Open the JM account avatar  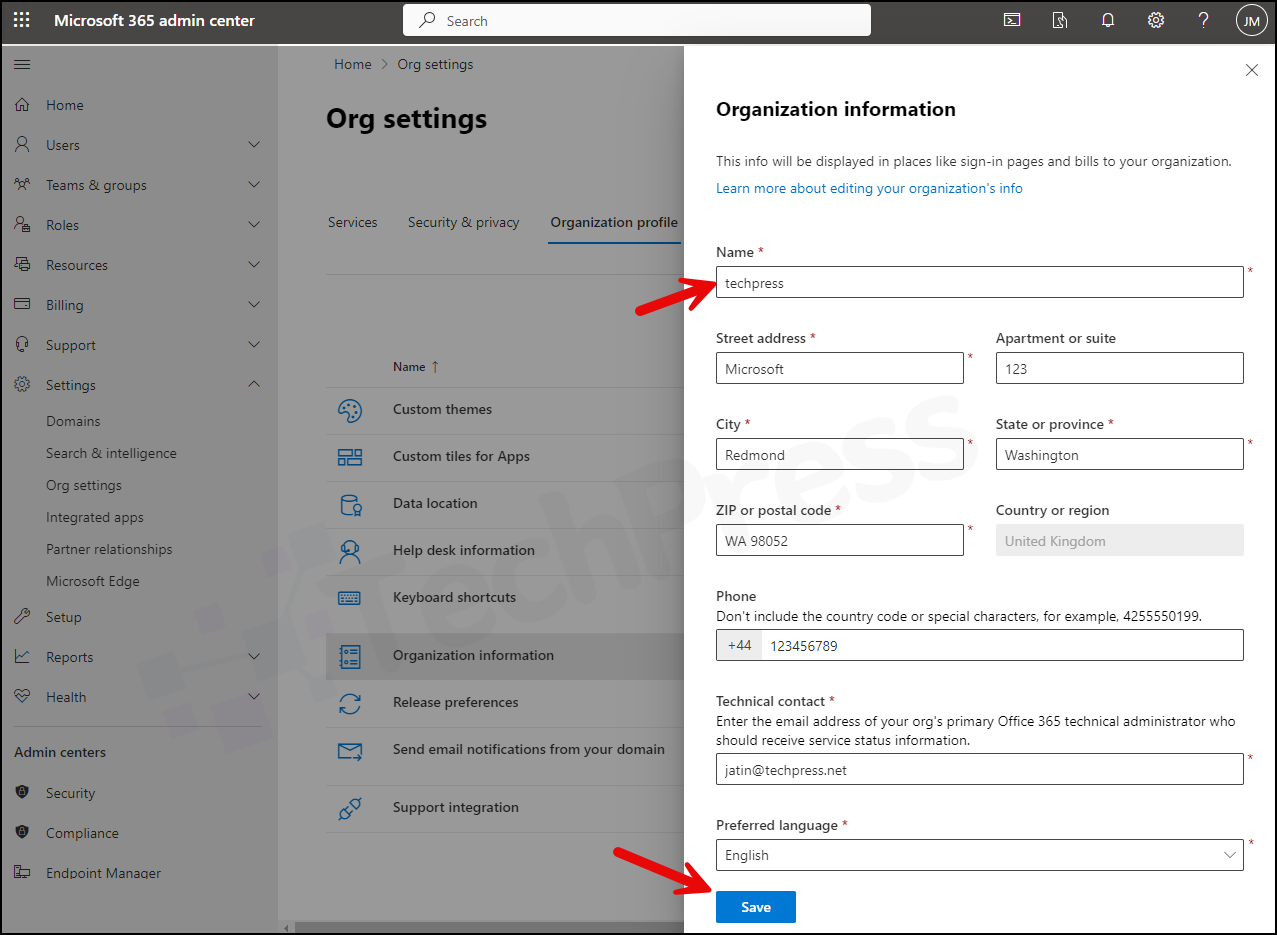[x=1252, y=20]
